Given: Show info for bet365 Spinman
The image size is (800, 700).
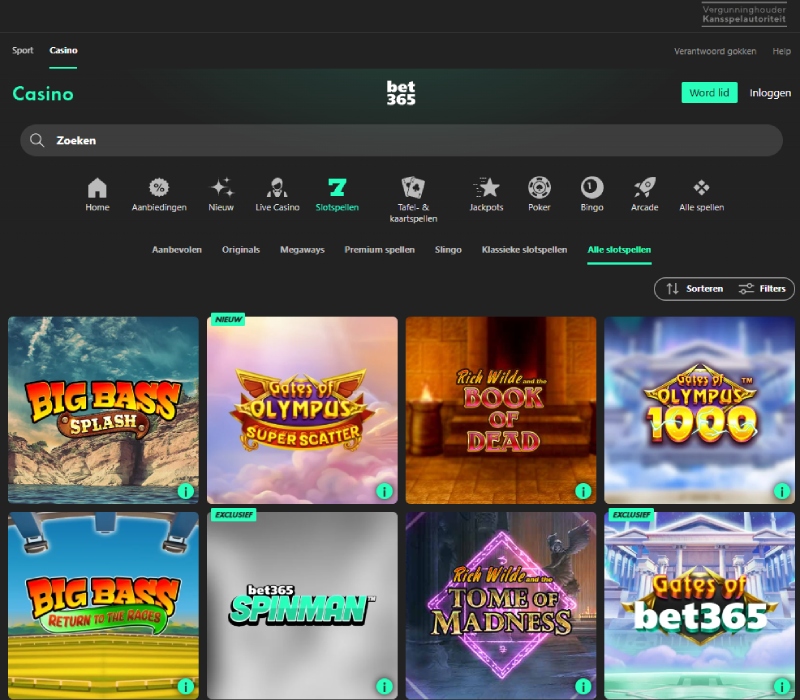Looking at the screenshot, I should 384,686.
